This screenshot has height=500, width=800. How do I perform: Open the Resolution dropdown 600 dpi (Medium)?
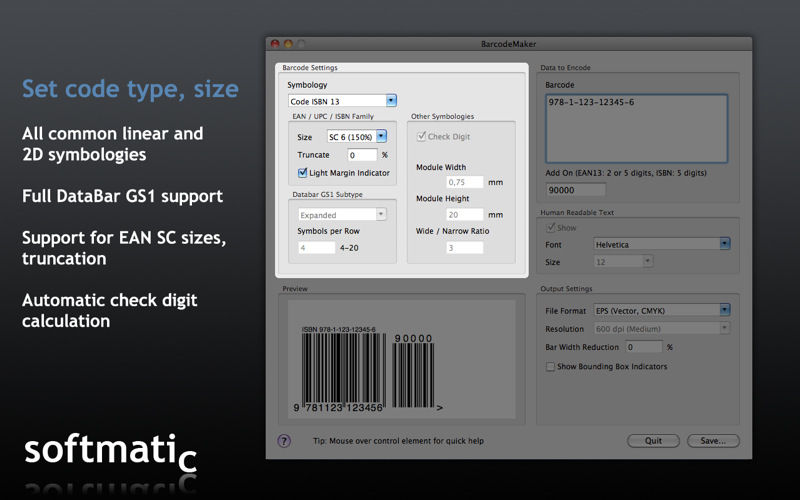coord(662,329)
